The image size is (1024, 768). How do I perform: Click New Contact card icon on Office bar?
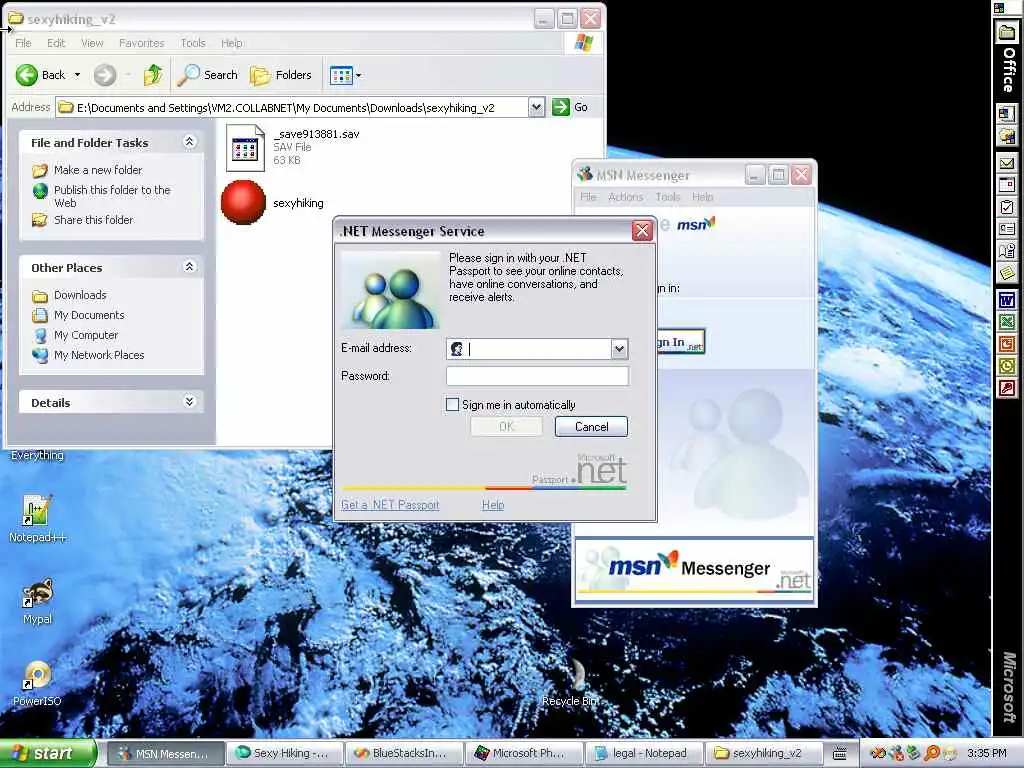click(x=1007, y=229)
